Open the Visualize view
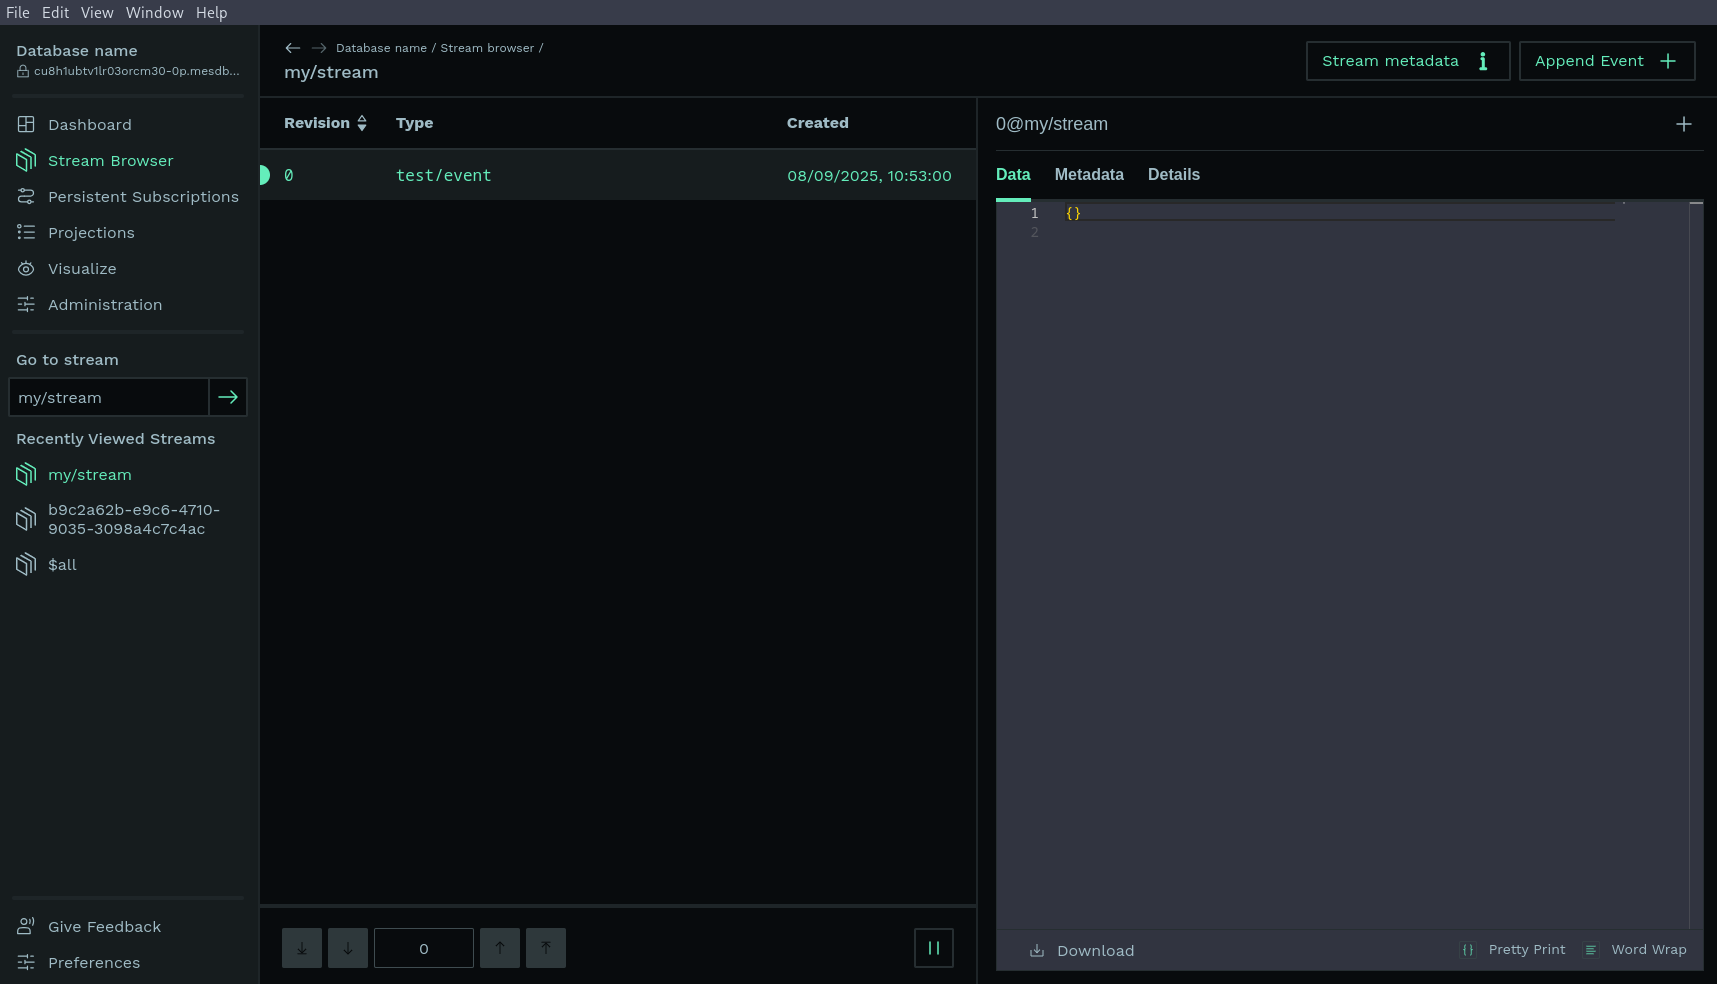Image resolution: width=1717 pixels, height=984 pixels. pyautogui.click(x=81, y=269)
